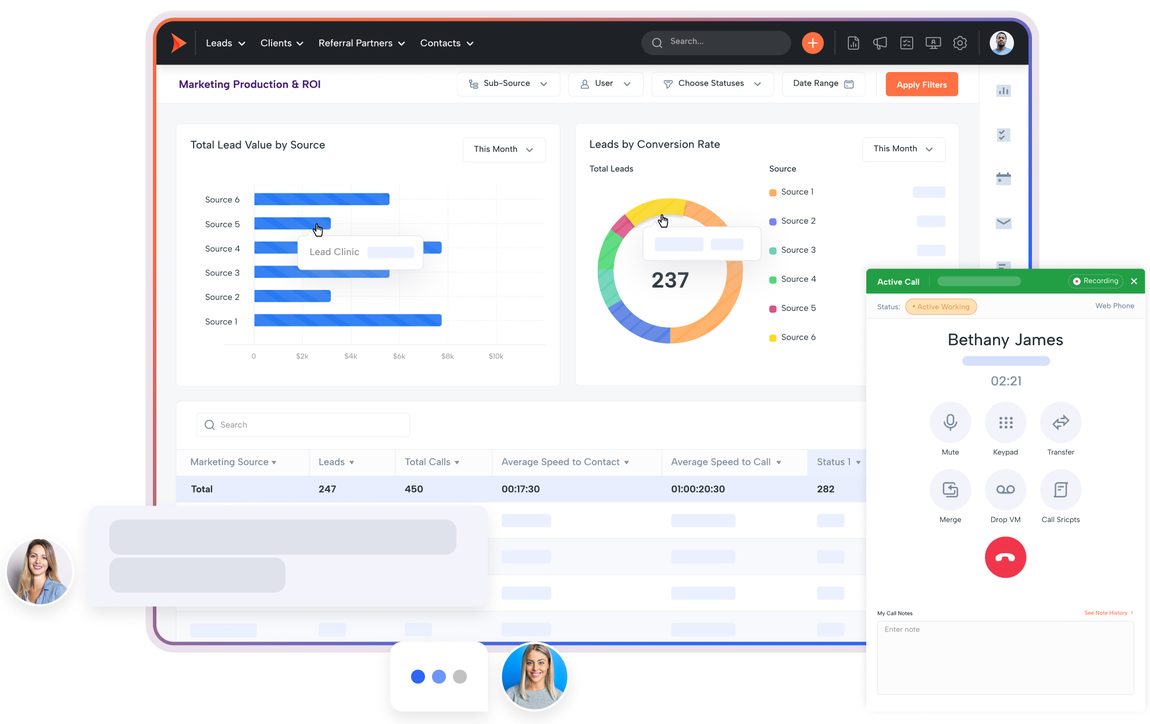This screenshot has height=724, width=1150.
Task: Click the Apply Filters button
Action: [921, 84]
